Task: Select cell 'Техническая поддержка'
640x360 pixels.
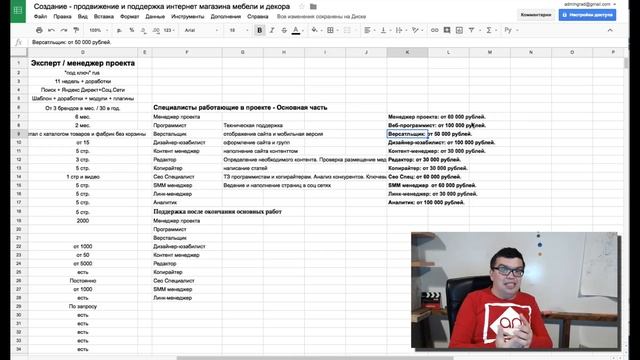Action: click(x=253, y=125)
